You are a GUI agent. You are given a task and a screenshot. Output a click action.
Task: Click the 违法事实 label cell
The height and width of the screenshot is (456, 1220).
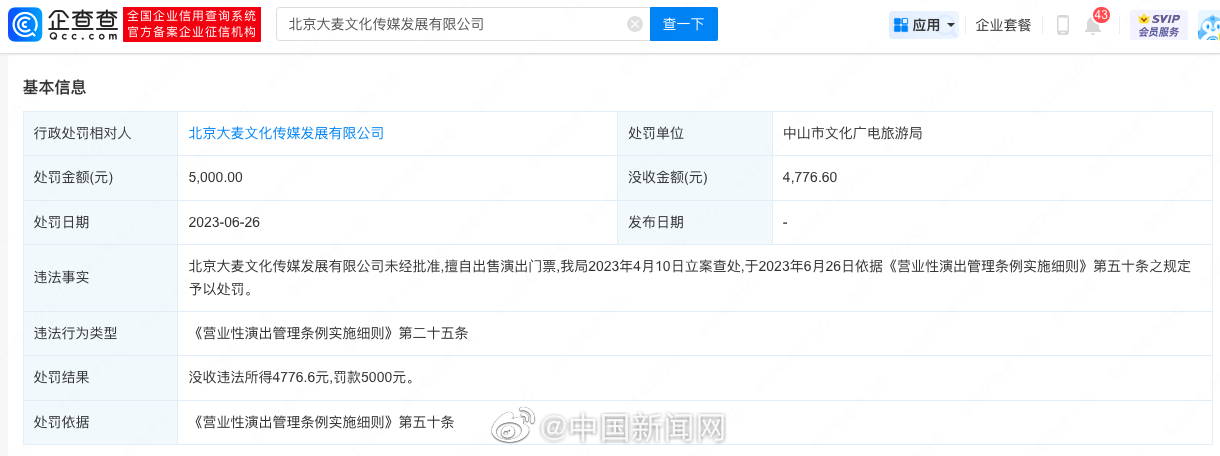pyautogui.click(x=100, y=278)
